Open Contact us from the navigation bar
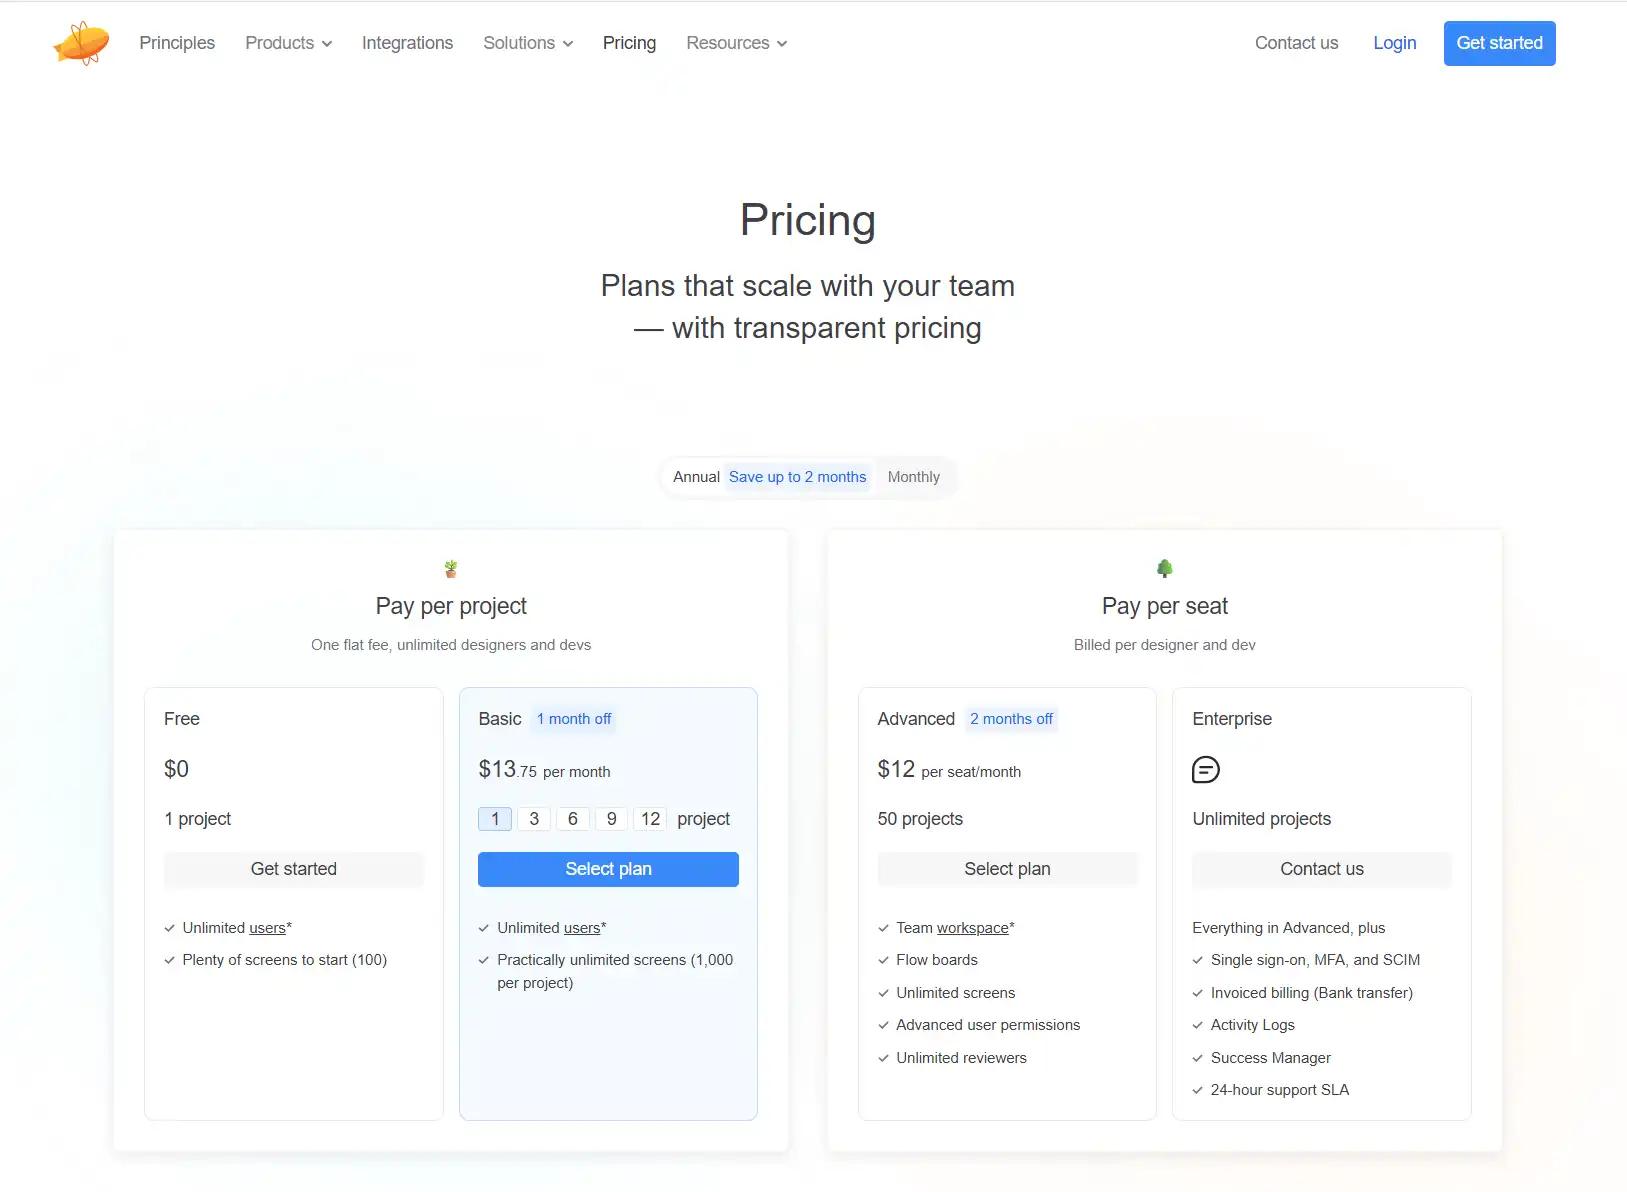 1296,43
